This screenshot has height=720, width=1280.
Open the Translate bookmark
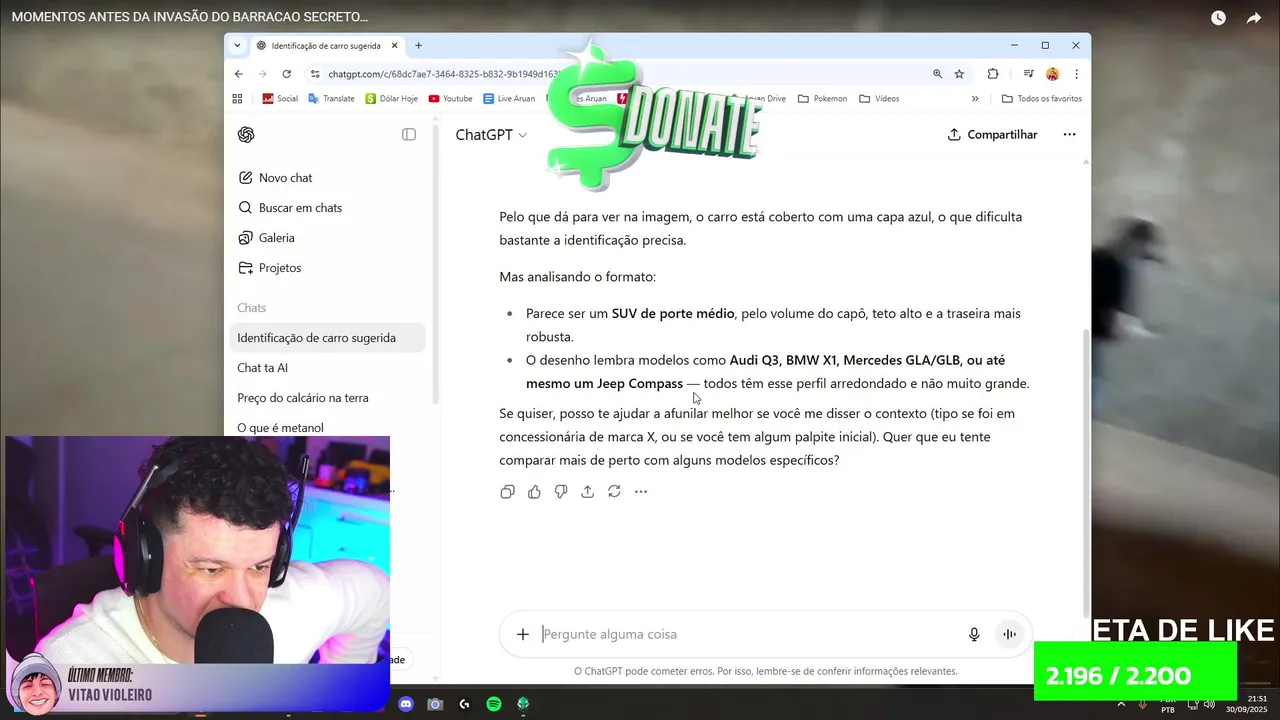pos(331,99)
